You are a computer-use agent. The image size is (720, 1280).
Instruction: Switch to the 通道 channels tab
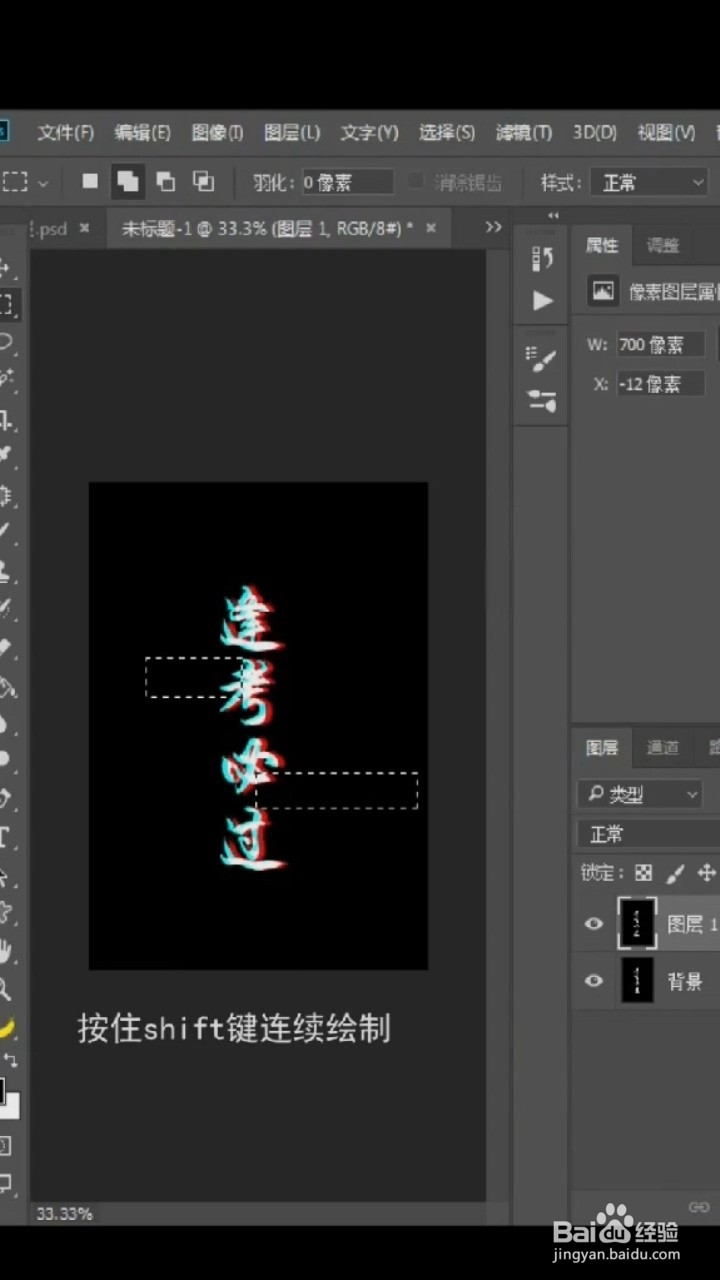[662, 748]
